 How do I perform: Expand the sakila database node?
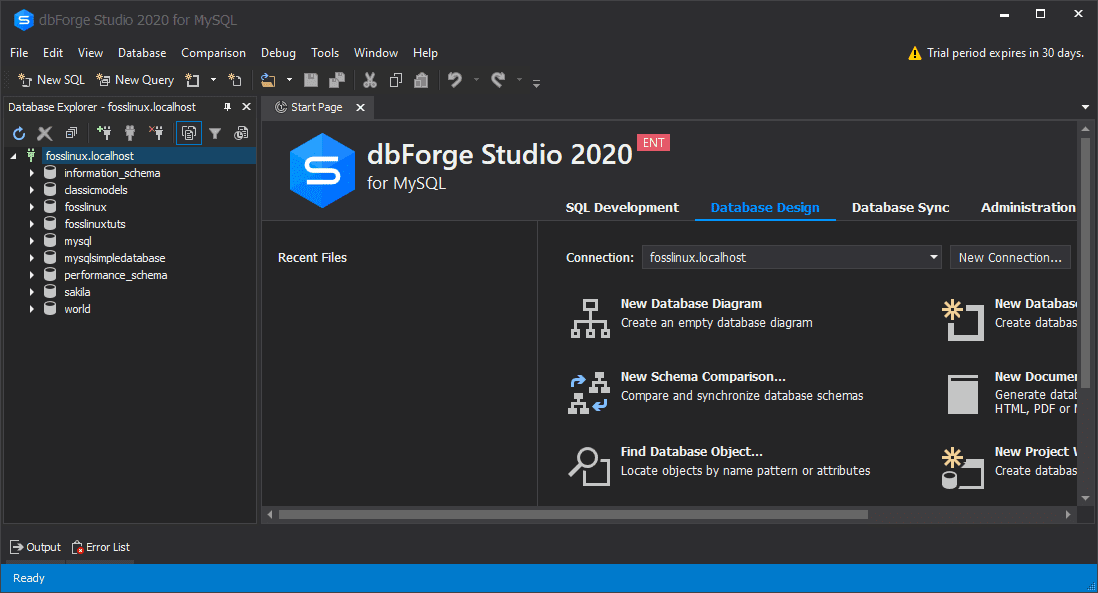[31, 291]
